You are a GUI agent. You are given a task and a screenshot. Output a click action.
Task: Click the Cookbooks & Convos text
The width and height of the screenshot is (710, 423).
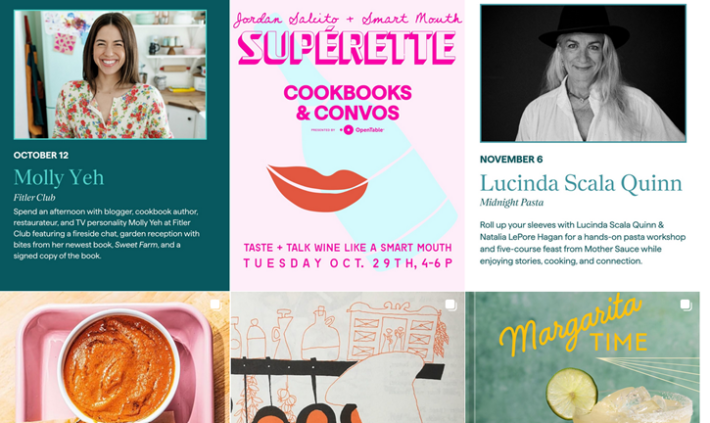pyautogui.click(x=347, y=102)
